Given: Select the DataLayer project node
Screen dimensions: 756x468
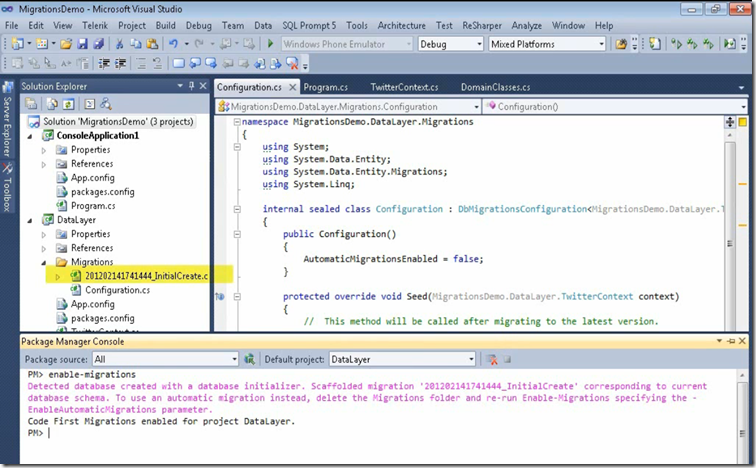Looking at the screenshot, I should coord(76,220).
